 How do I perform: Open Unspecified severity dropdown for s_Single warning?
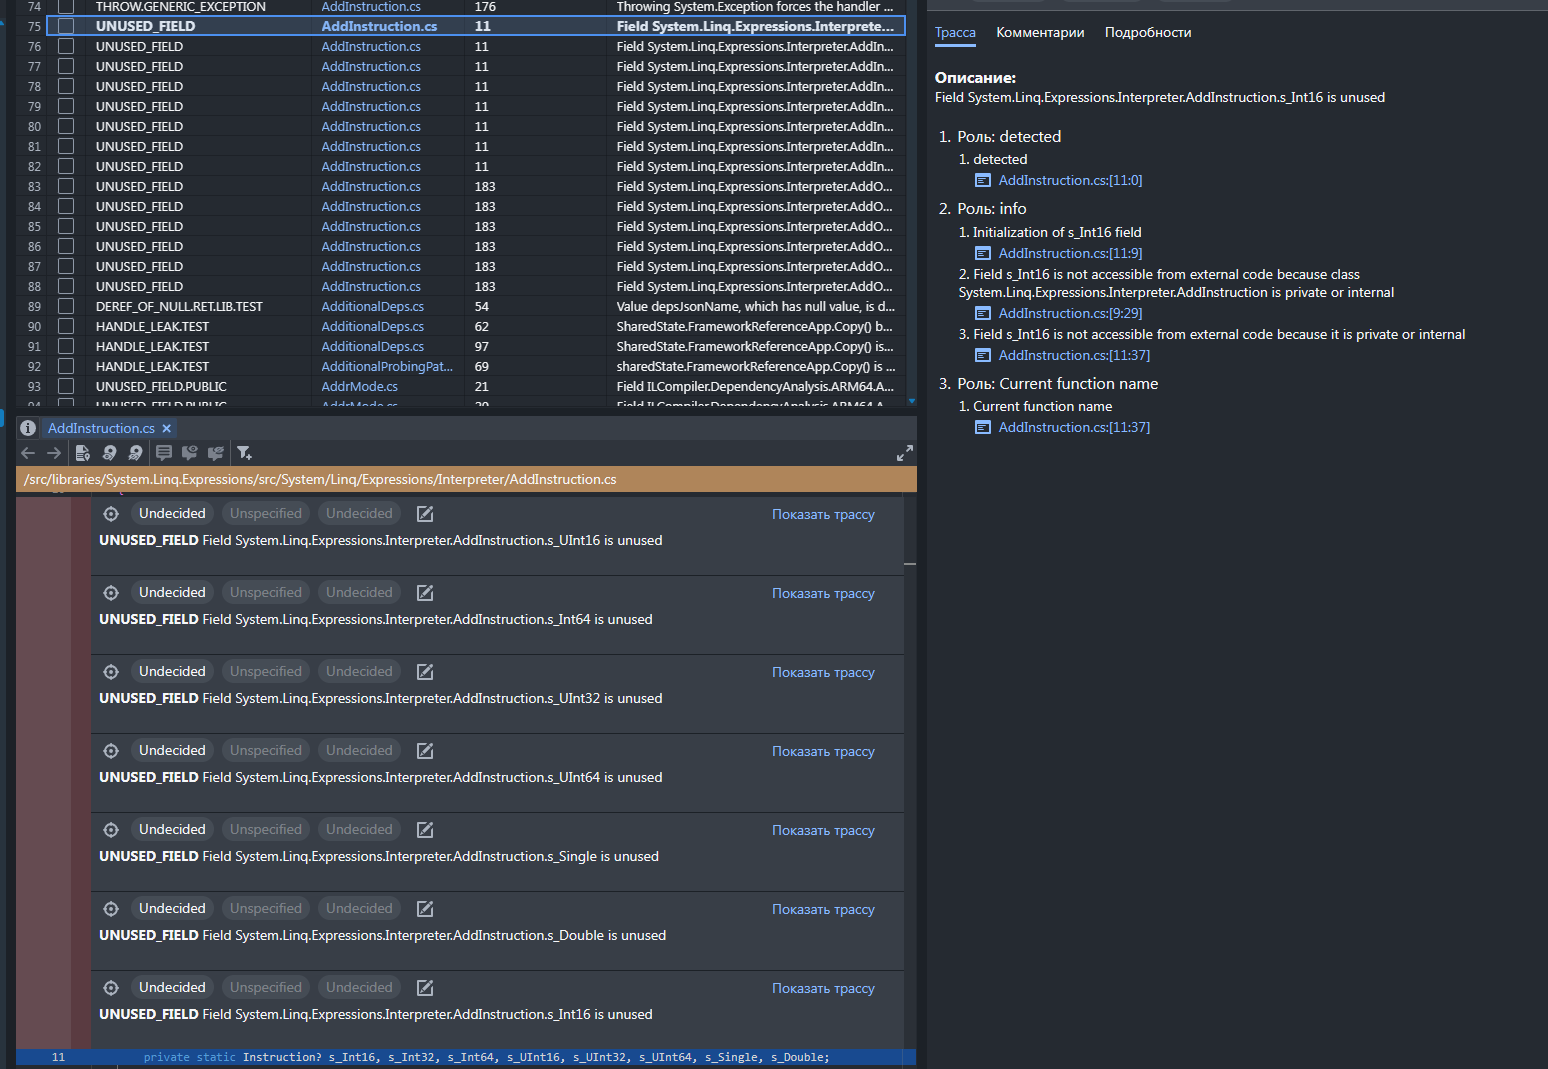(265, 830)
